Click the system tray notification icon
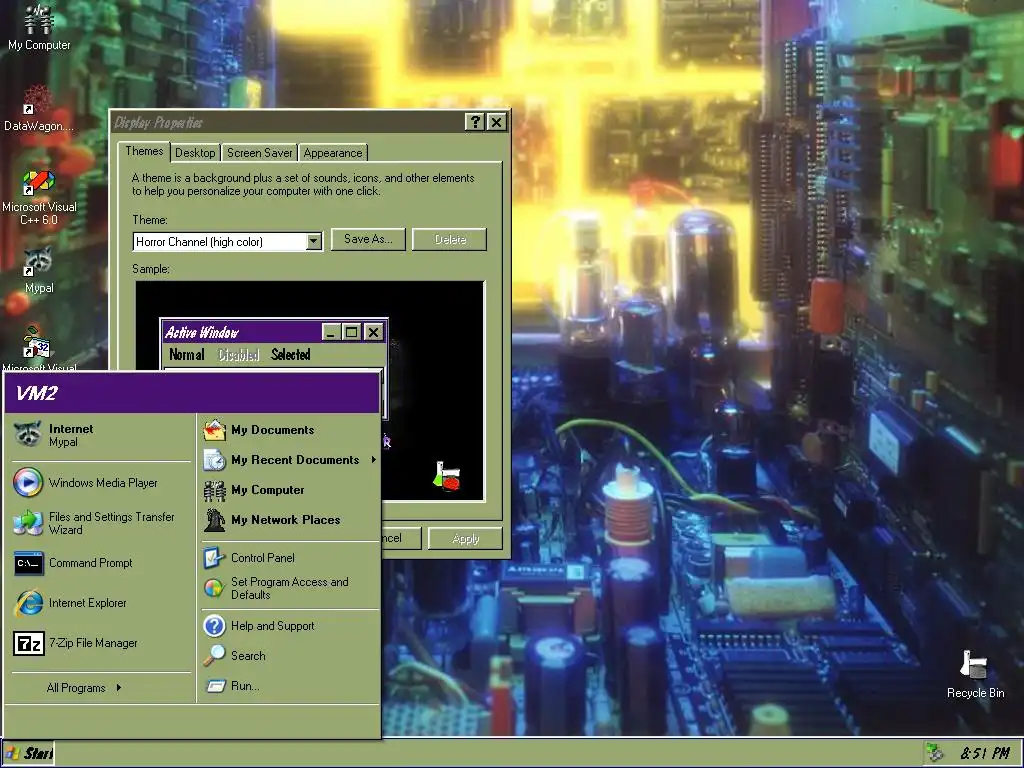This screenshot has width=1024, height=768. (x=935, y=753)
